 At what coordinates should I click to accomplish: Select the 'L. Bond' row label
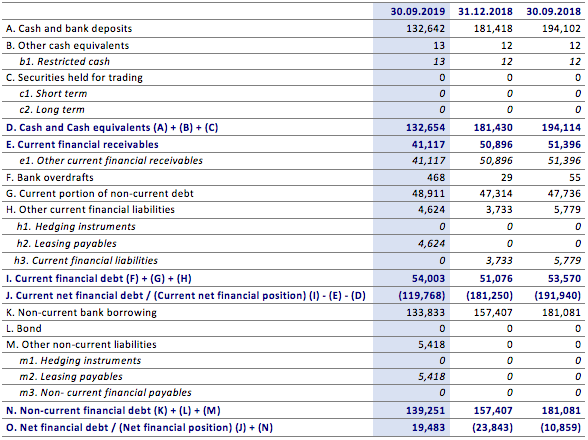(x=24, y=329)
